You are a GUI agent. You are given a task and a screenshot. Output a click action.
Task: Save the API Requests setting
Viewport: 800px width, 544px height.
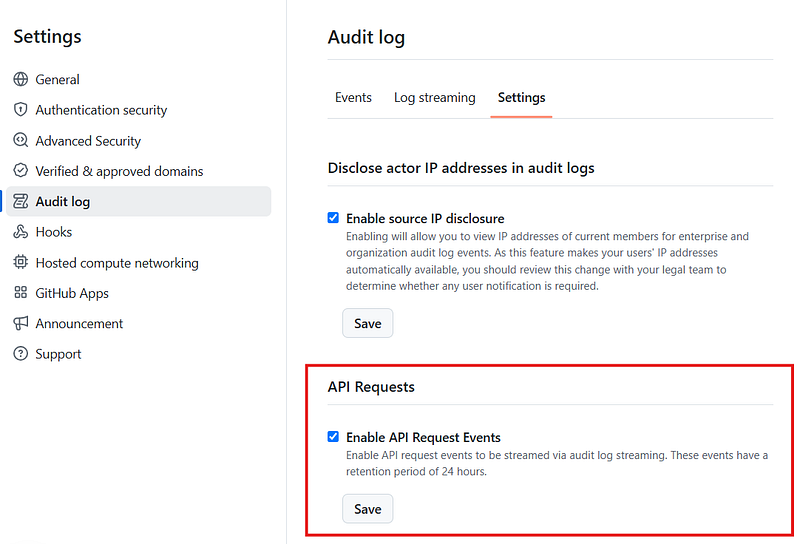[368, 509]
